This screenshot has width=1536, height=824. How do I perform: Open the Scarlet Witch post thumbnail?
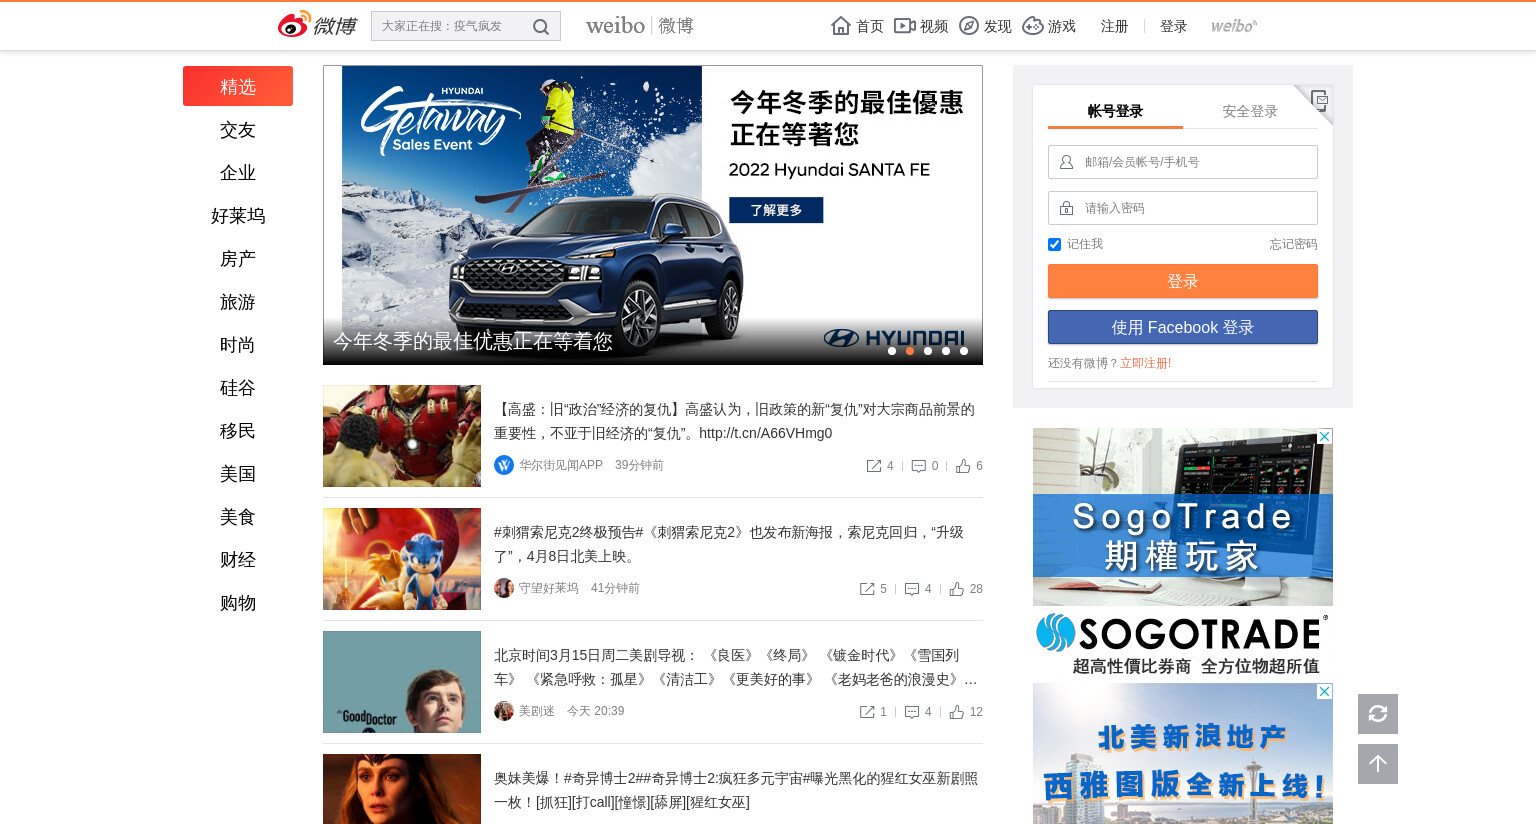click(x=402, y=789)
